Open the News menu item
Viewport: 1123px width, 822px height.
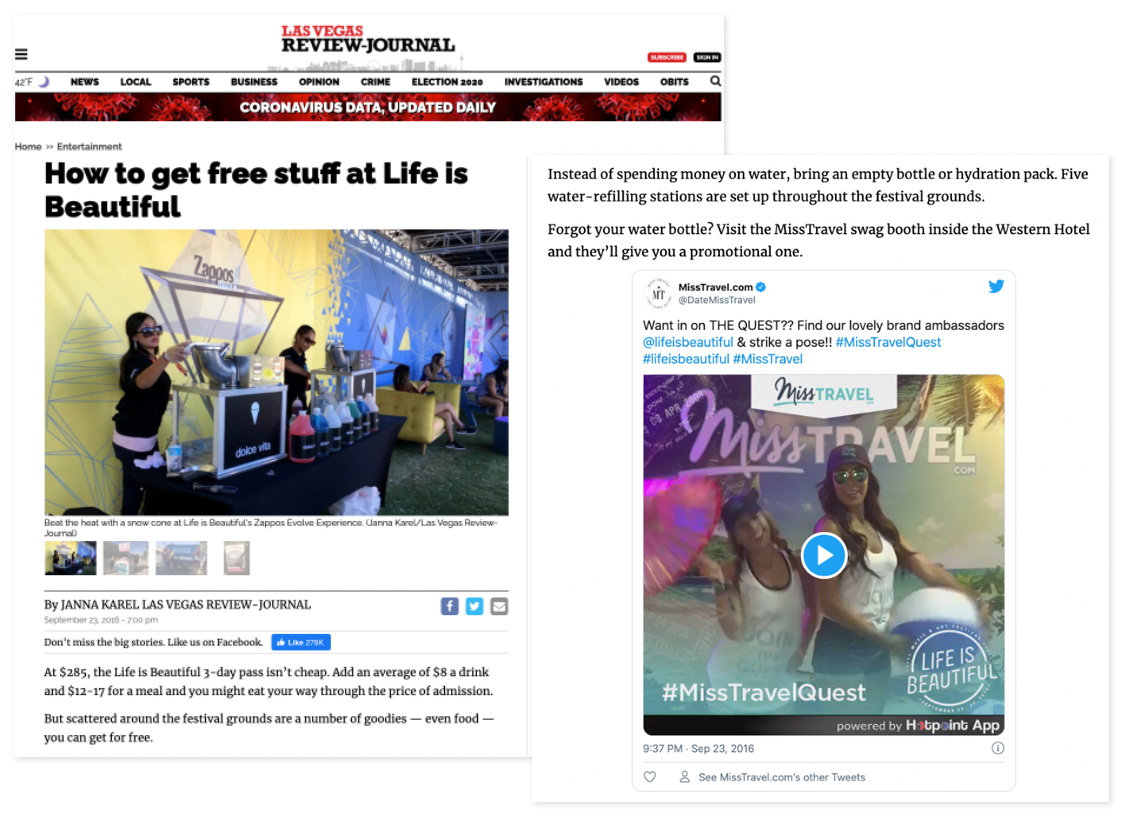pos(85,82)
